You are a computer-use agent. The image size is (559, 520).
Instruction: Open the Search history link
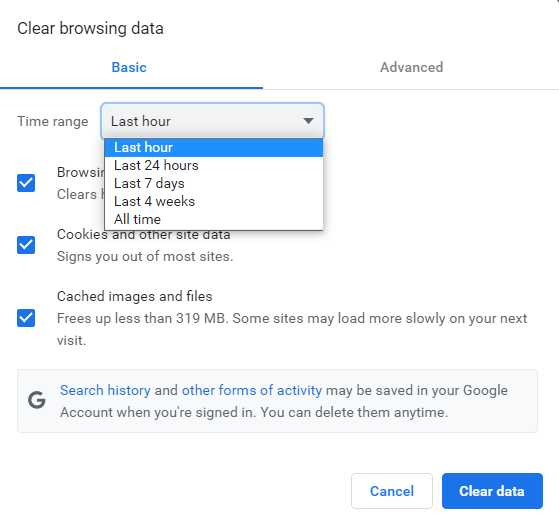point(105,390)
